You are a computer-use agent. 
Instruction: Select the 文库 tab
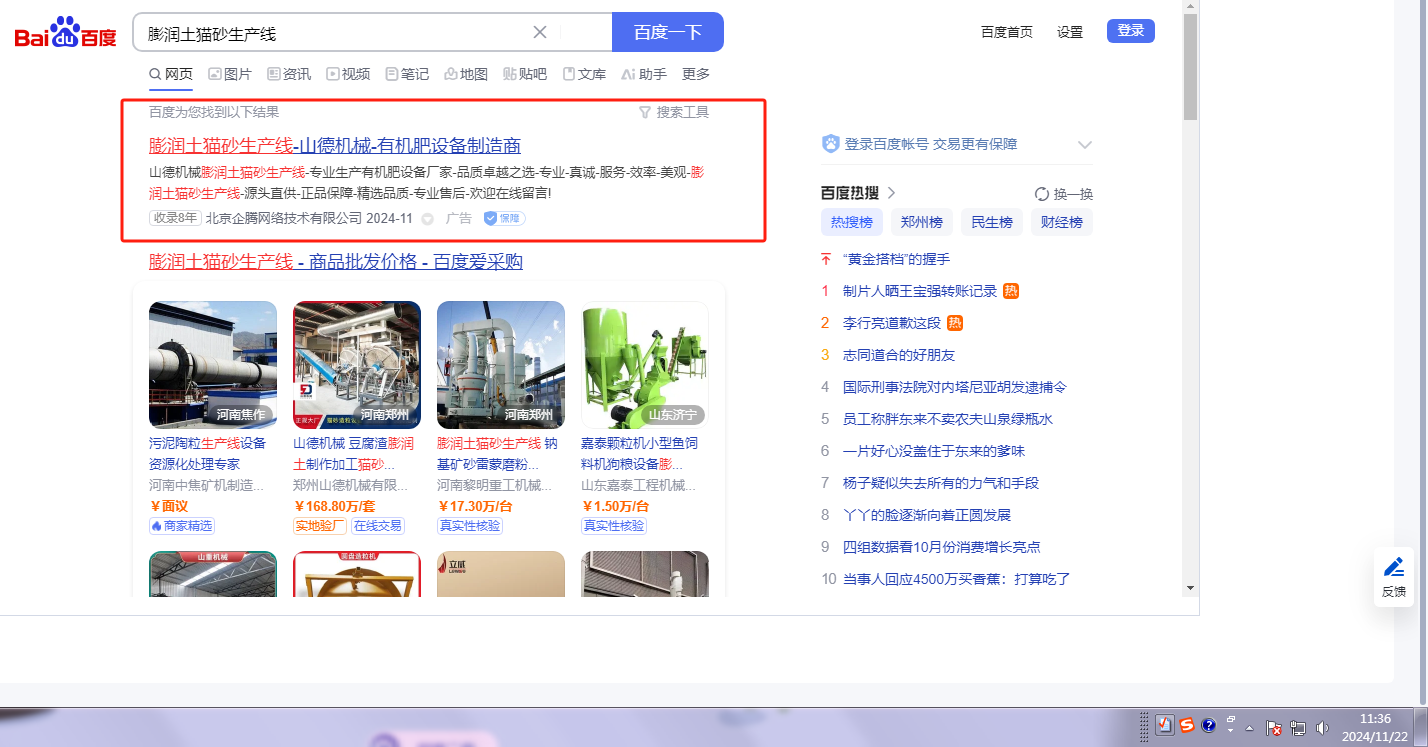coord(584,74)
